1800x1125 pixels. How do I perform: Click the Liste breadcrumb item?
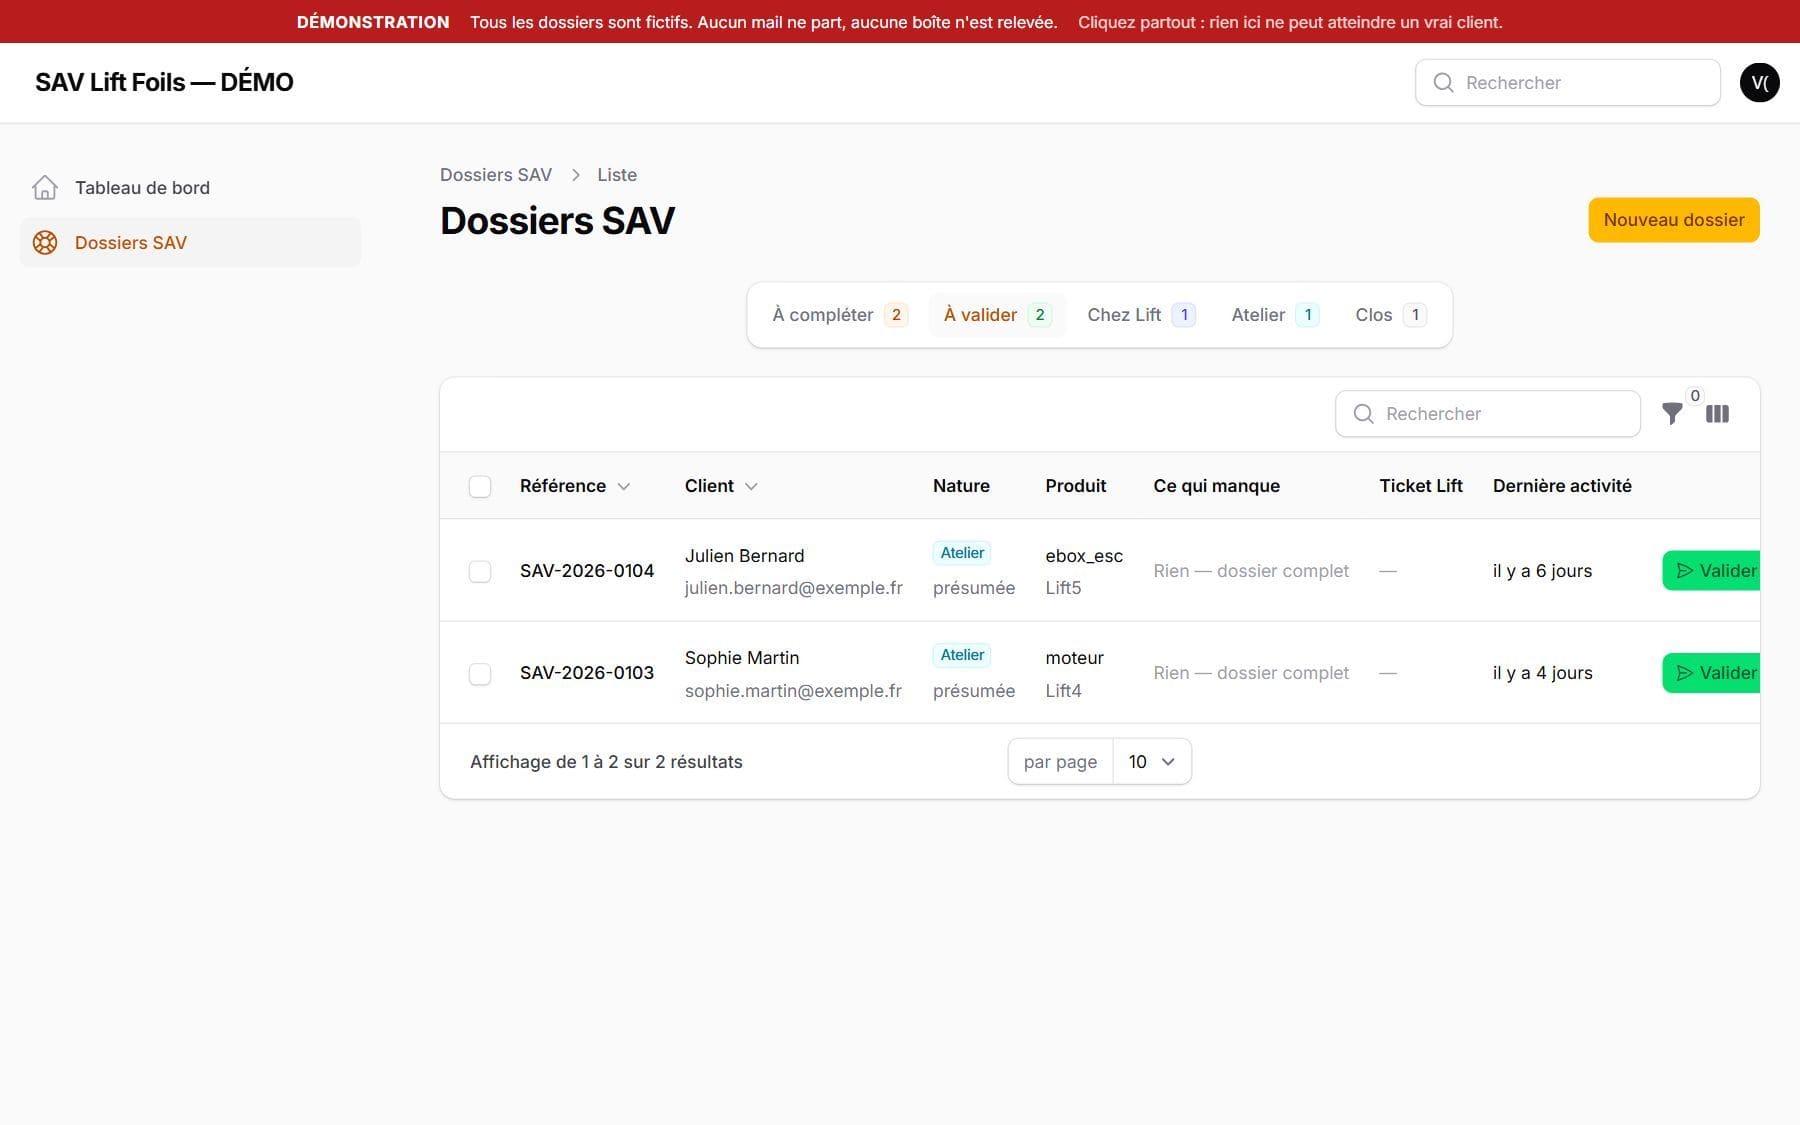pos(617,175)
